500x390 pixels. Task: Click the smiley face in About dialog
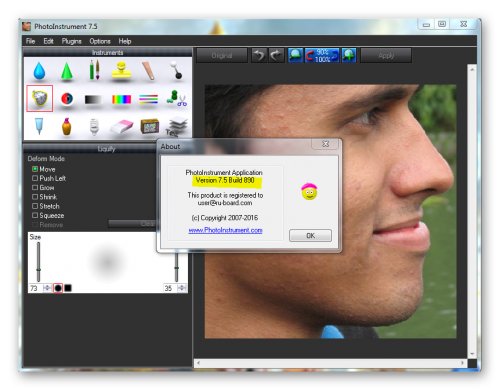tap(309, 191)
